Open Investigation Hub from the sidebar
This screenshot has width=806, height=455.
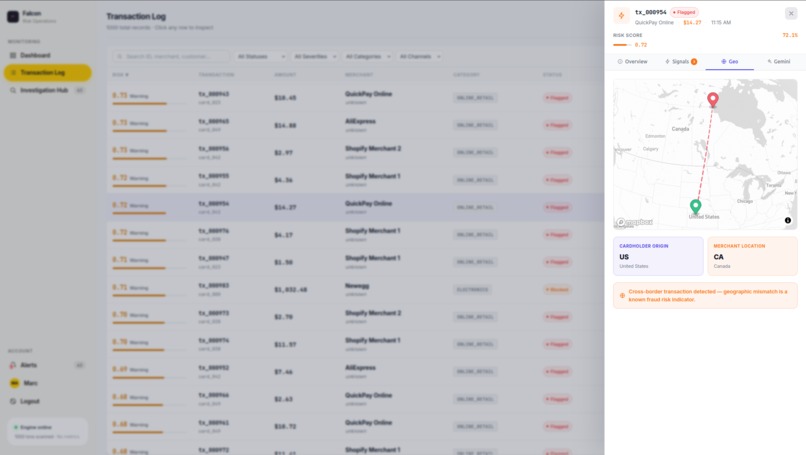point(47,90)
